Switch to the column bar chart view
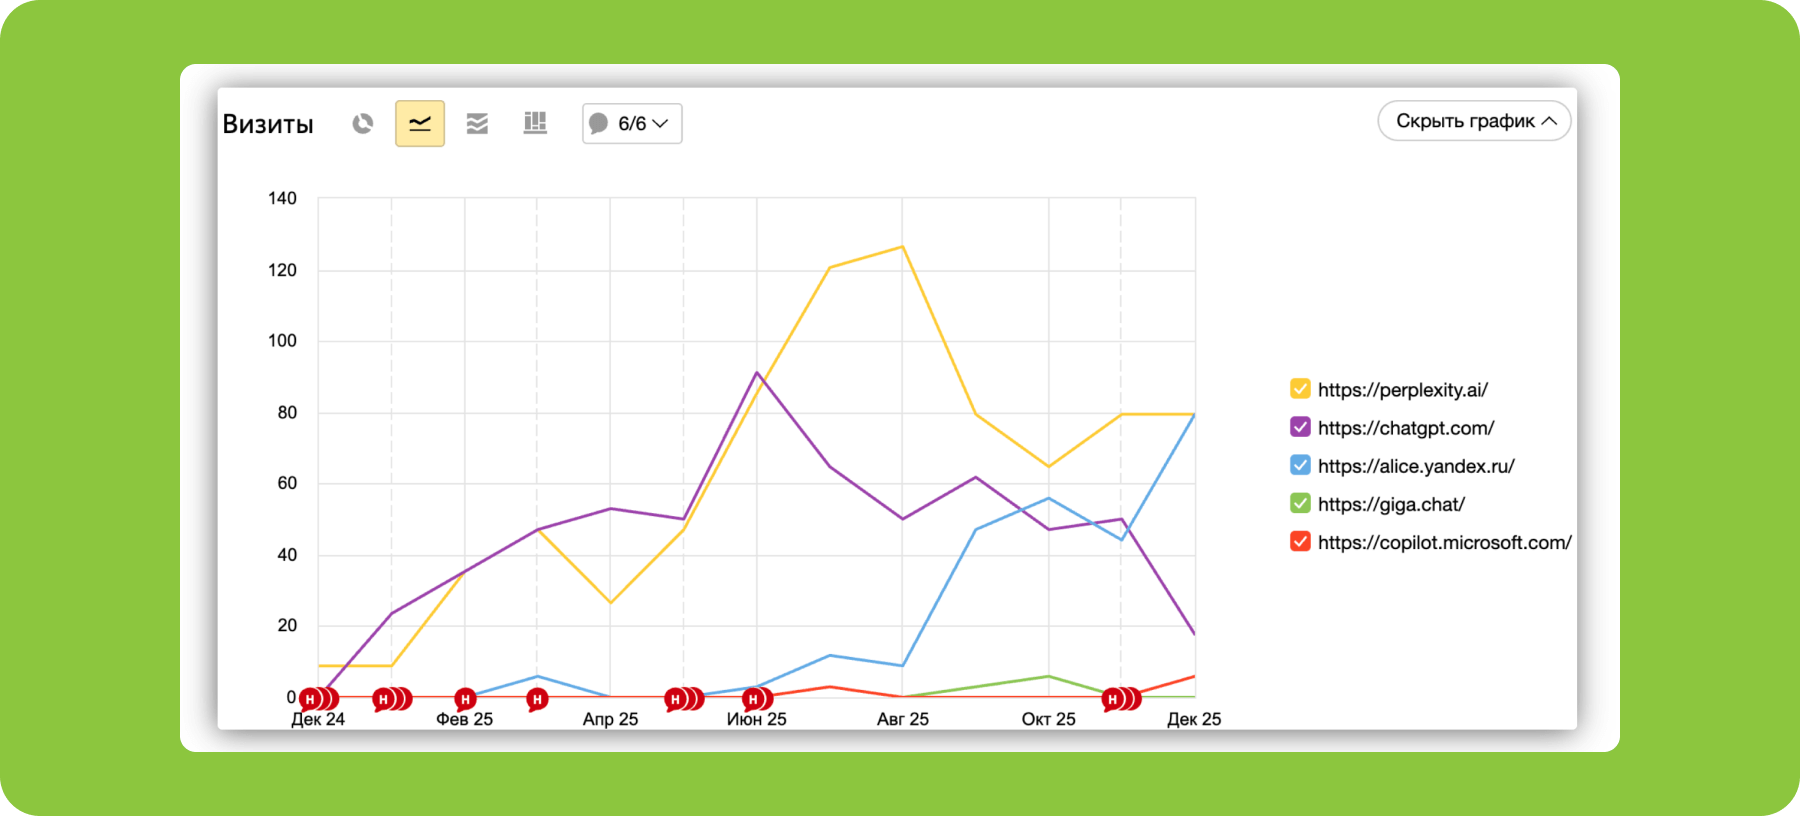This screenshot has width=1800, height=816. coord(535,123)
